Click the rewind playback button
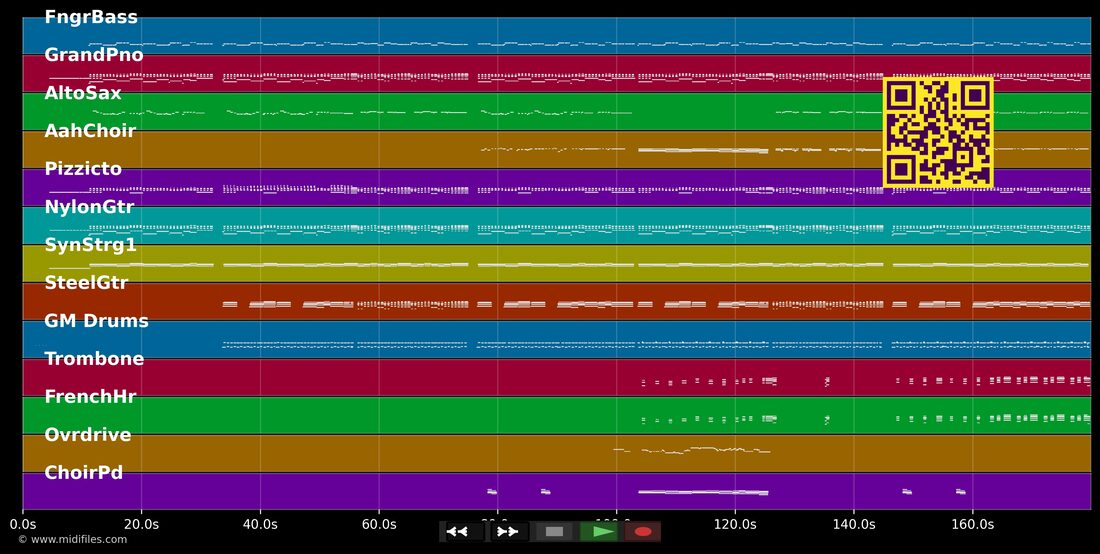 pyautogui.click(x=464, y=532)
